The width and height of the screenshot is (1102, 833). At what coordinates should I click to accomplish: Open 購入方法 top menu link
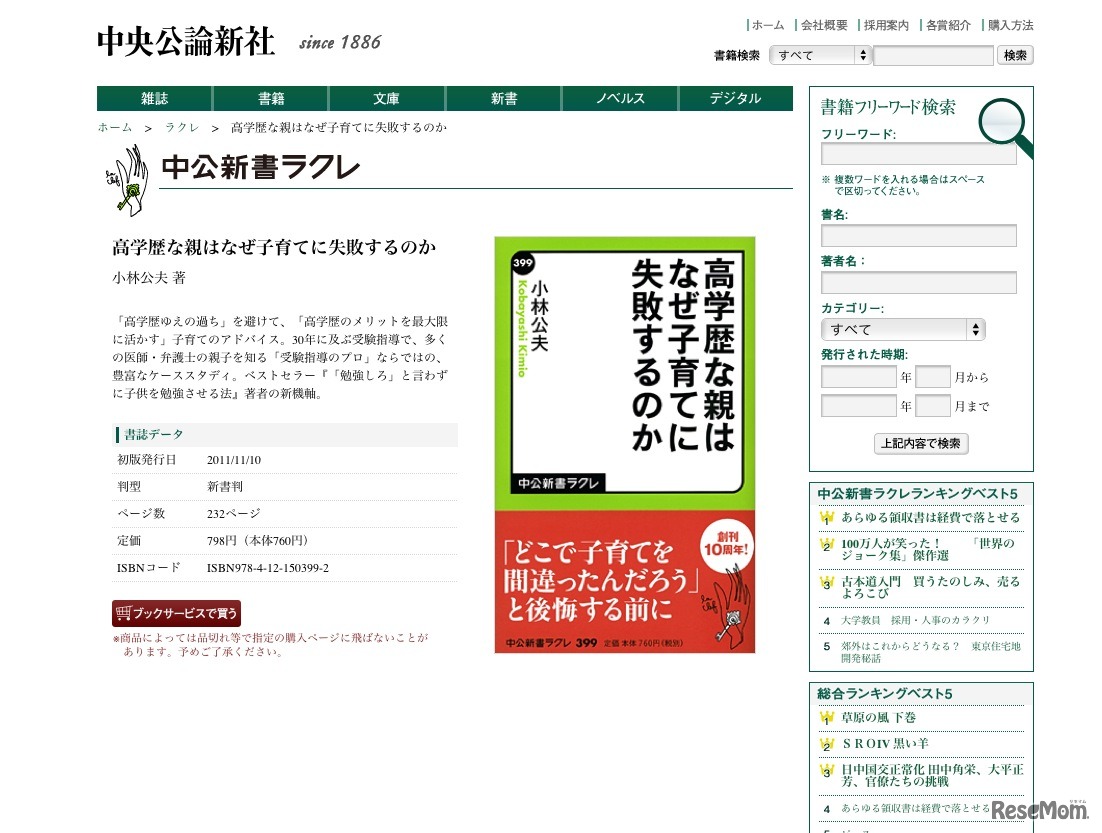1011,25
